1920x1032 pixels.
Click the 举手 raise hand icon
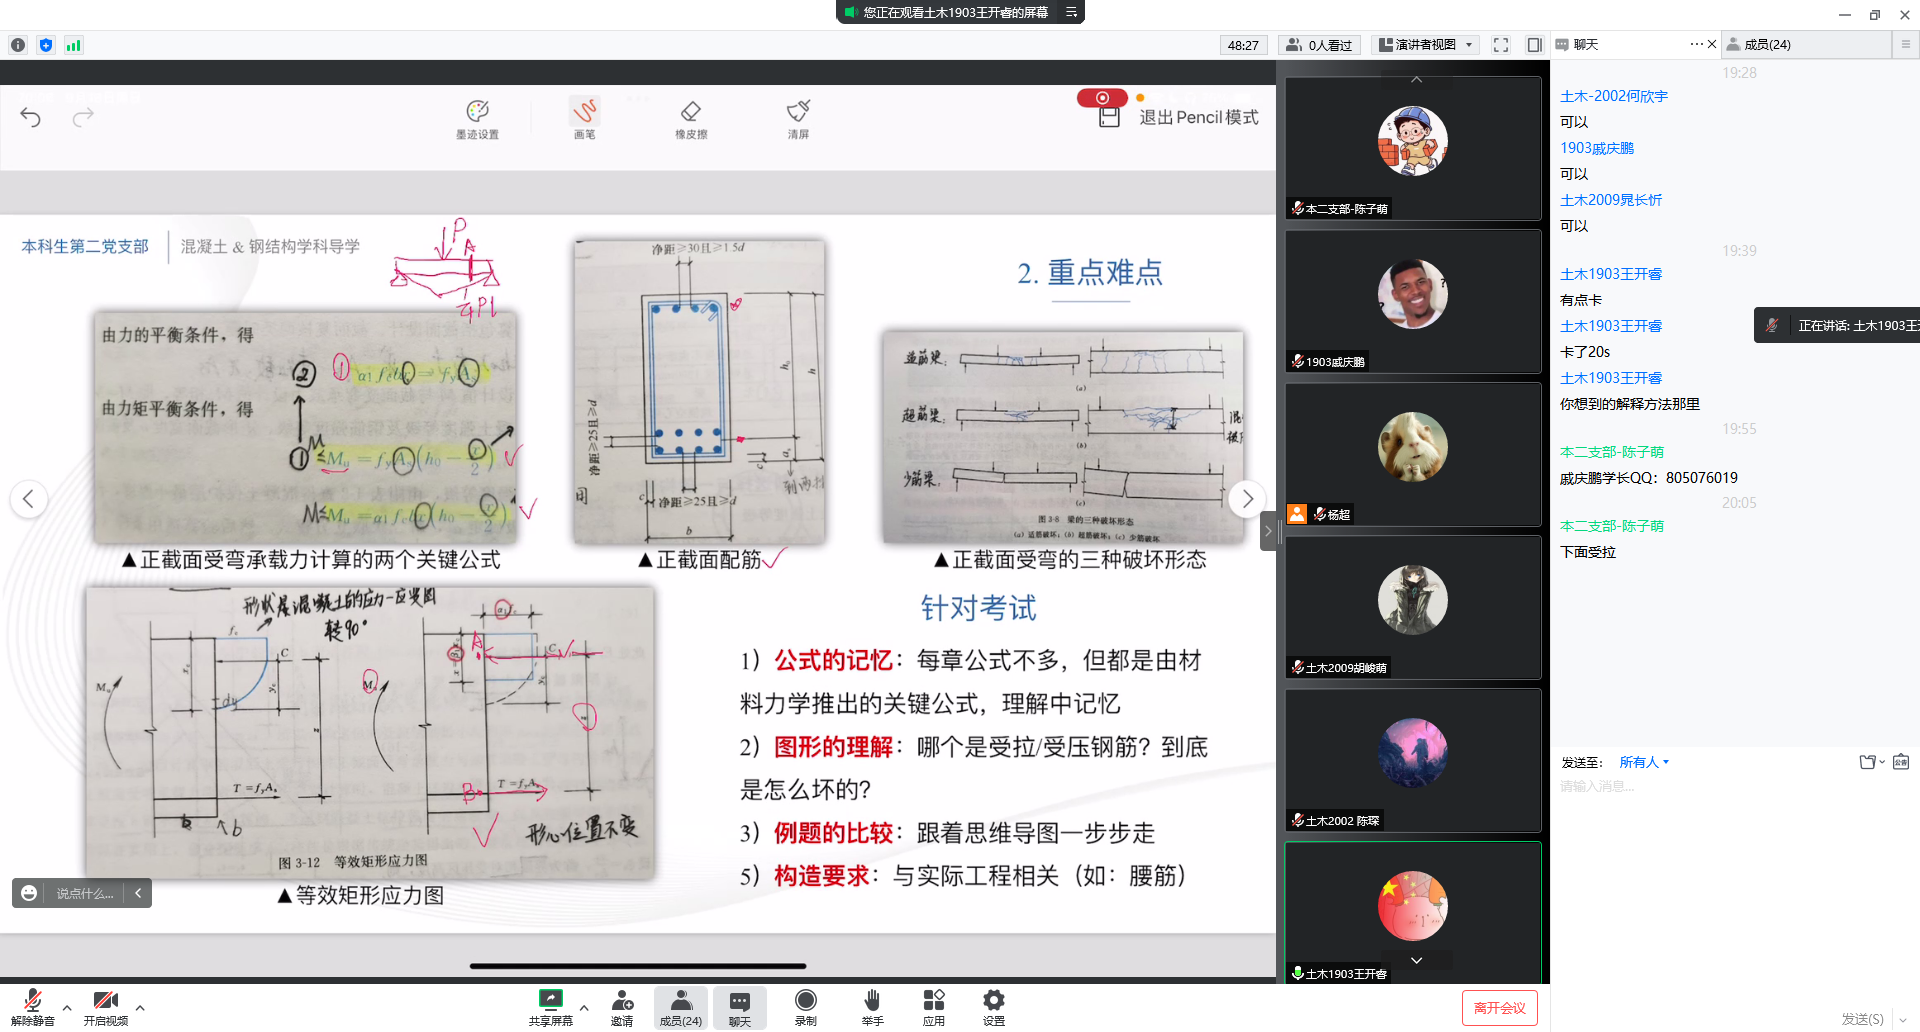(872, 1006)
